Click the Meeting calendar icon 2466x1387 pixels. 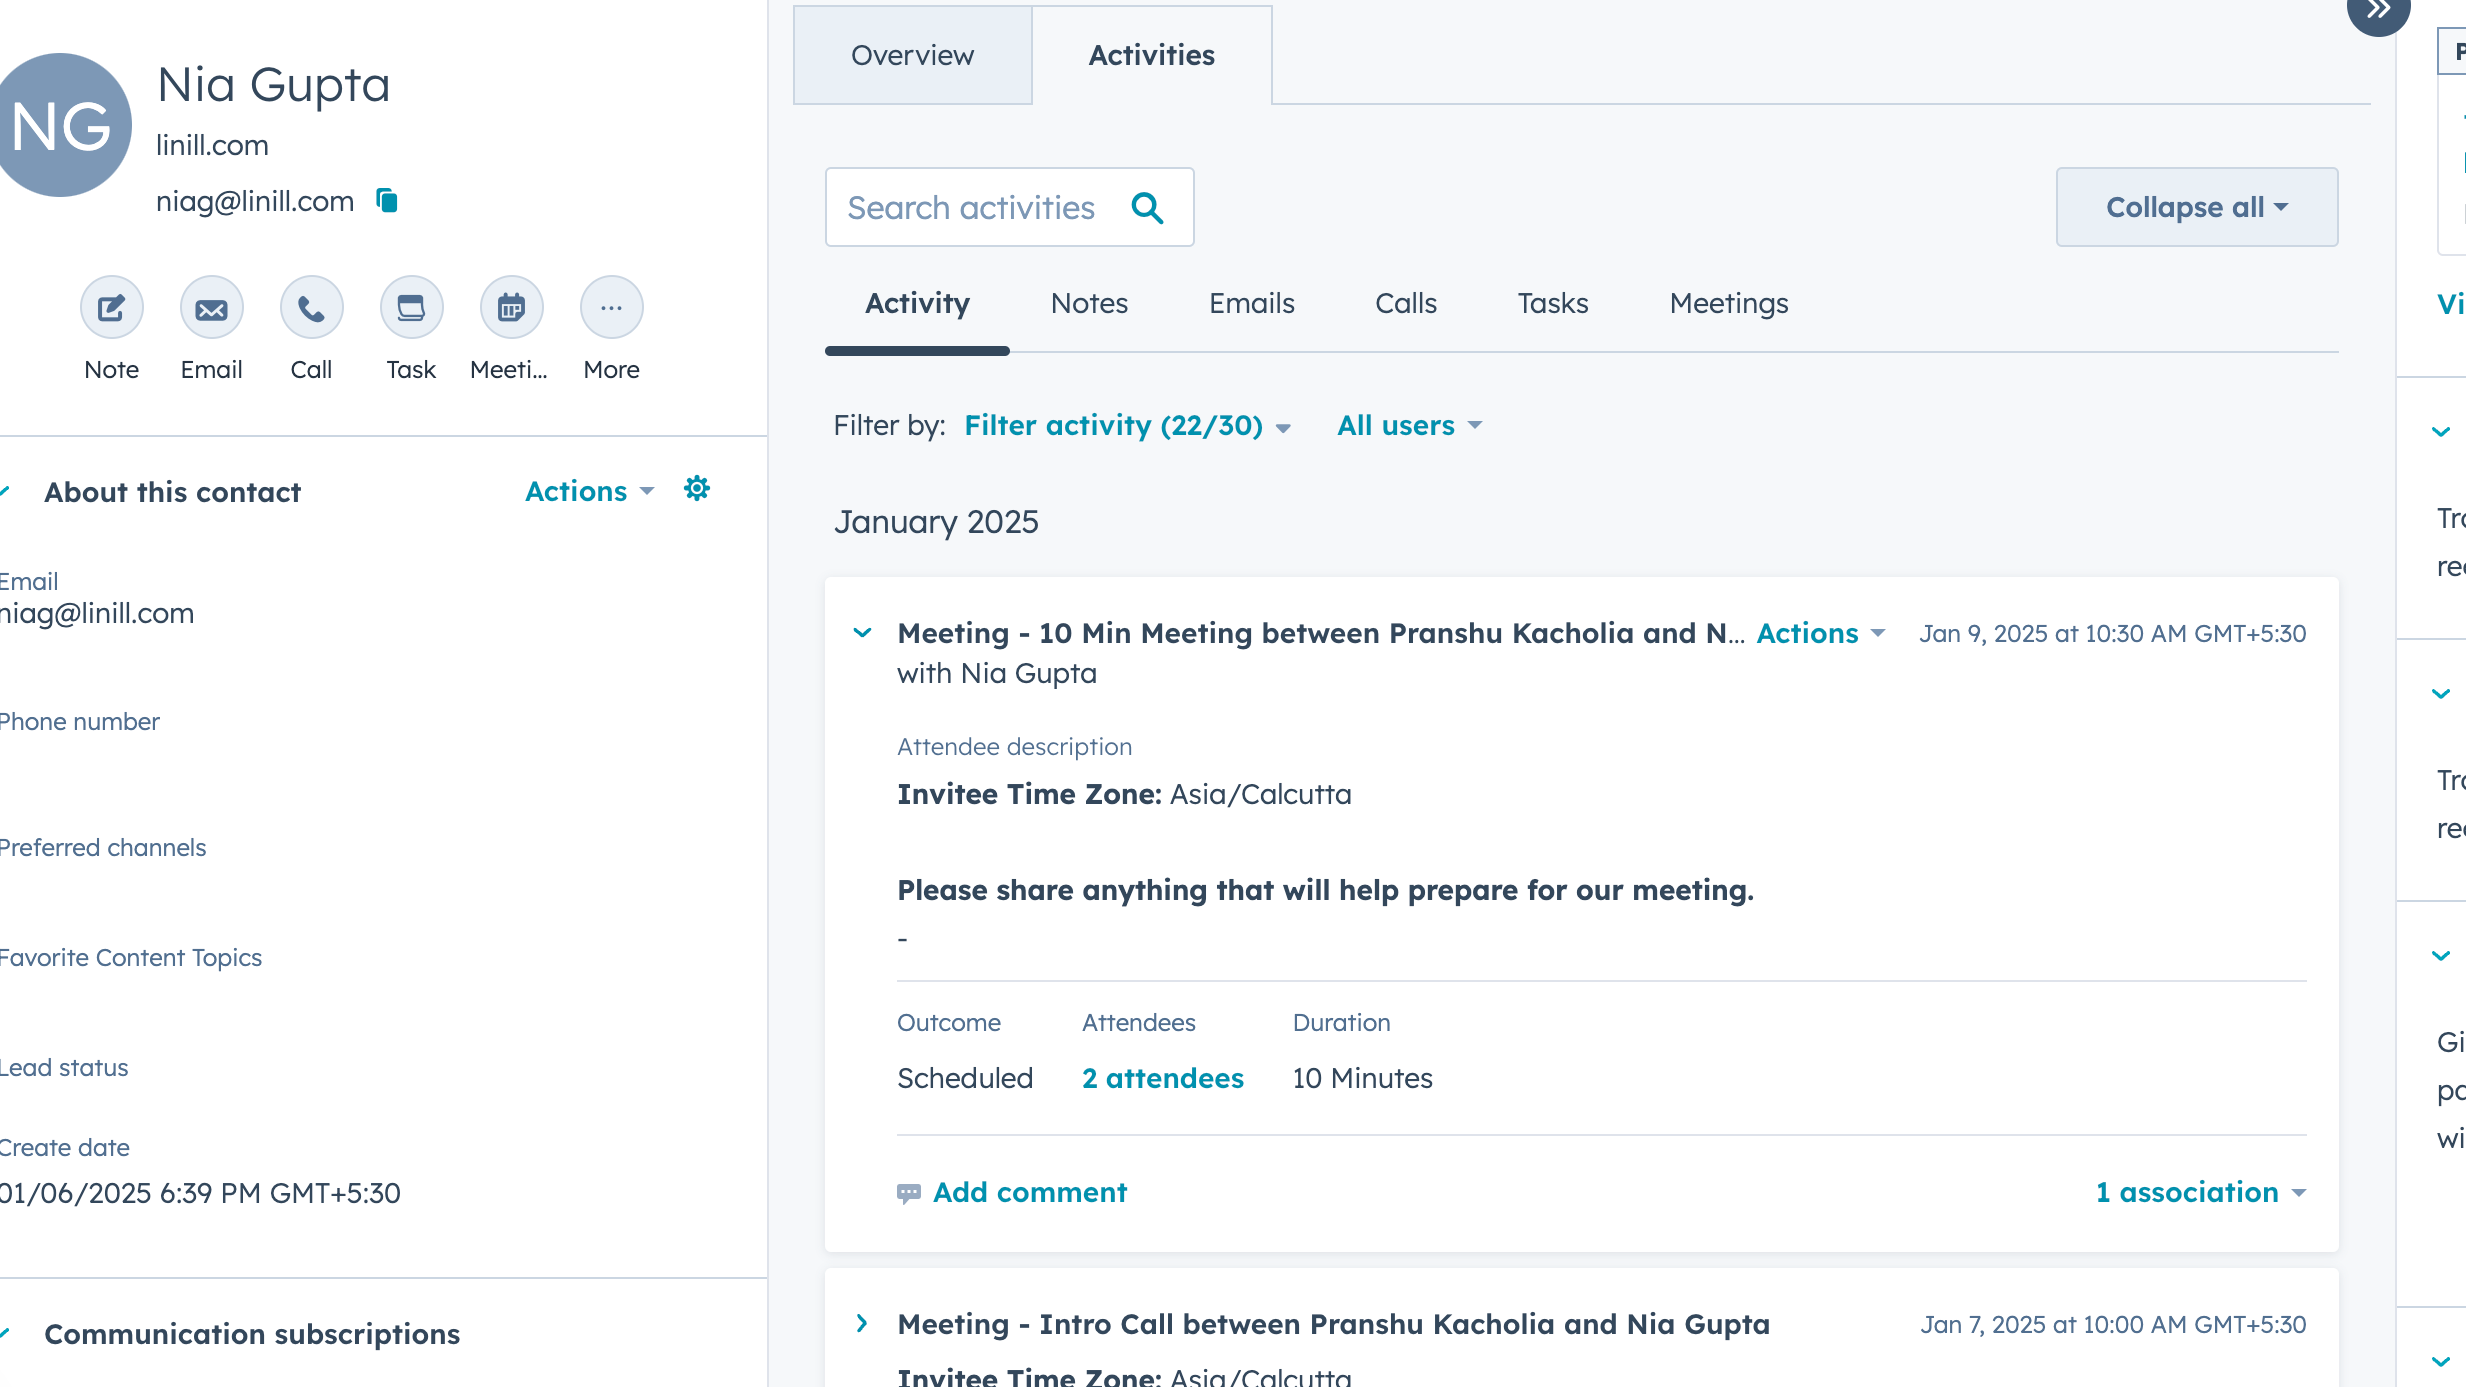[x=511, y=308]
